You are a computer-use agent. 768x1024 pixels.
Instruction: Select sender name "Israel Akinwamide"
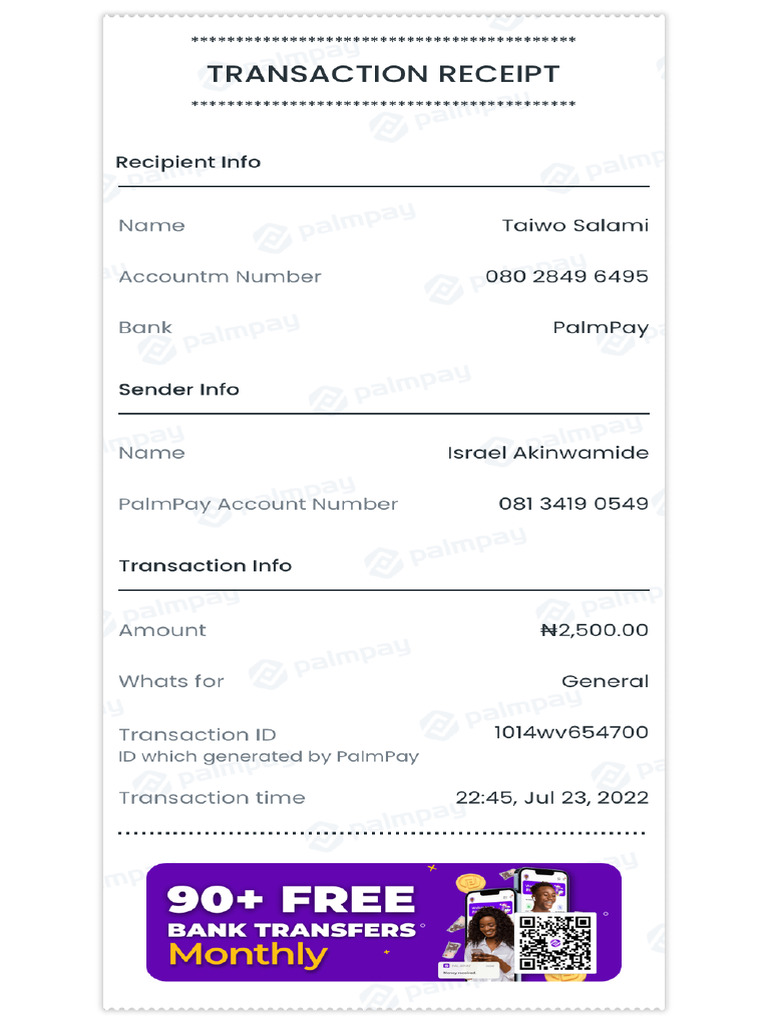tap(548, 453)
